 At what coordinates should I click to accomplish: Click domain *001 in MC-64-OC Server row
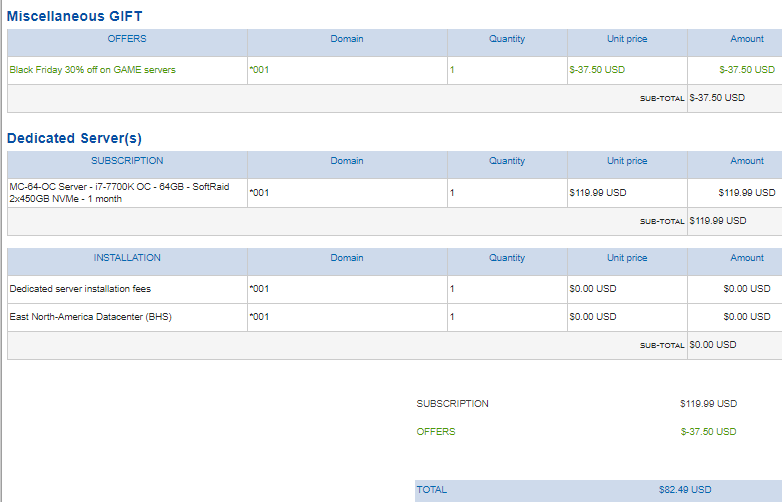[259, 192]
